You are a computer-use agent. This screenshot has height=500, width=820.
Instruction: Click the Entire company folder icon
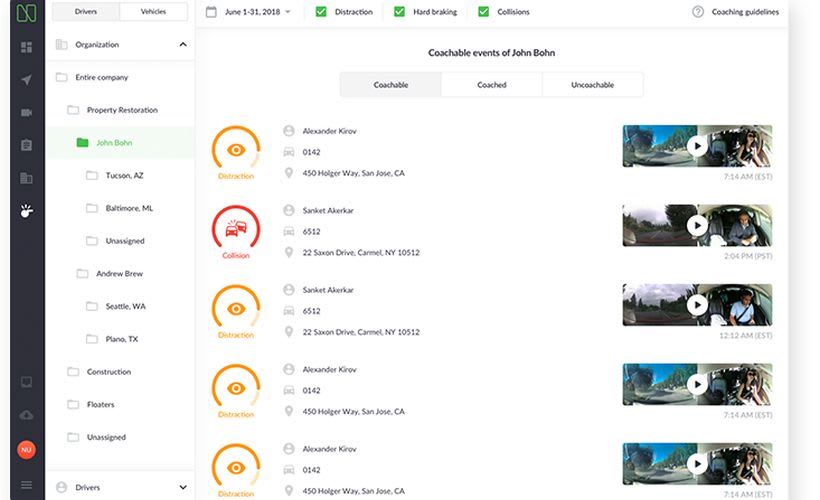pyautogui.click(x=62, y=77)
